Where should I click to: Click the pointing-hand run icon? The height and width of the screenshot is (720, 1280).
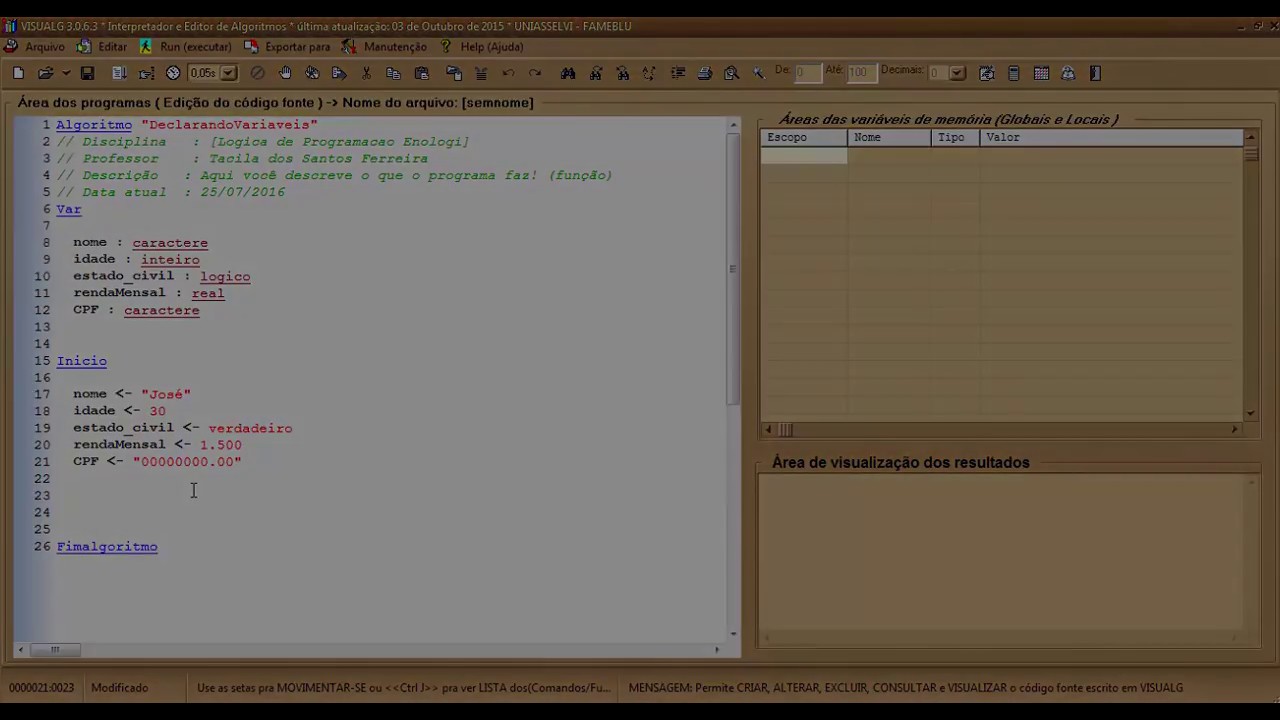[x=146, y=73]
